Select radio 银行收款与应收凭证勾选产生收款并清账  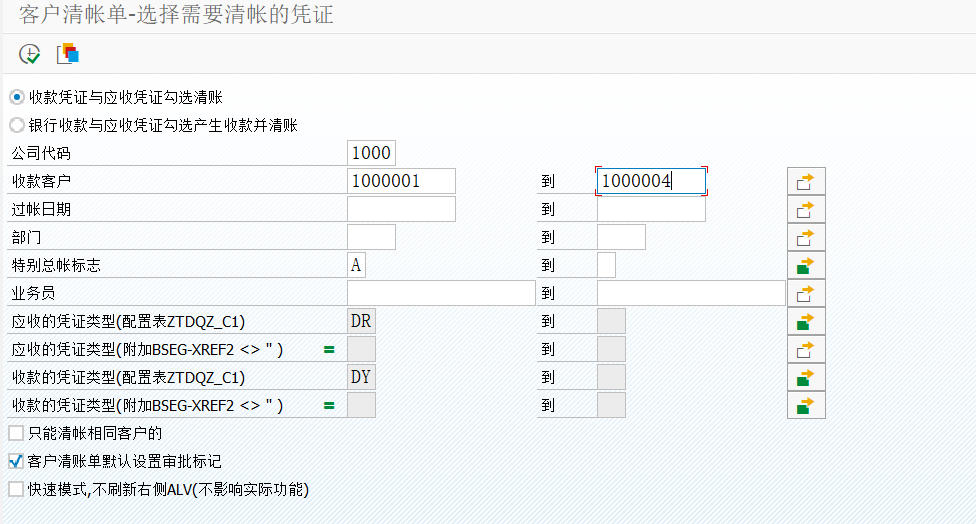coord(17,125)
